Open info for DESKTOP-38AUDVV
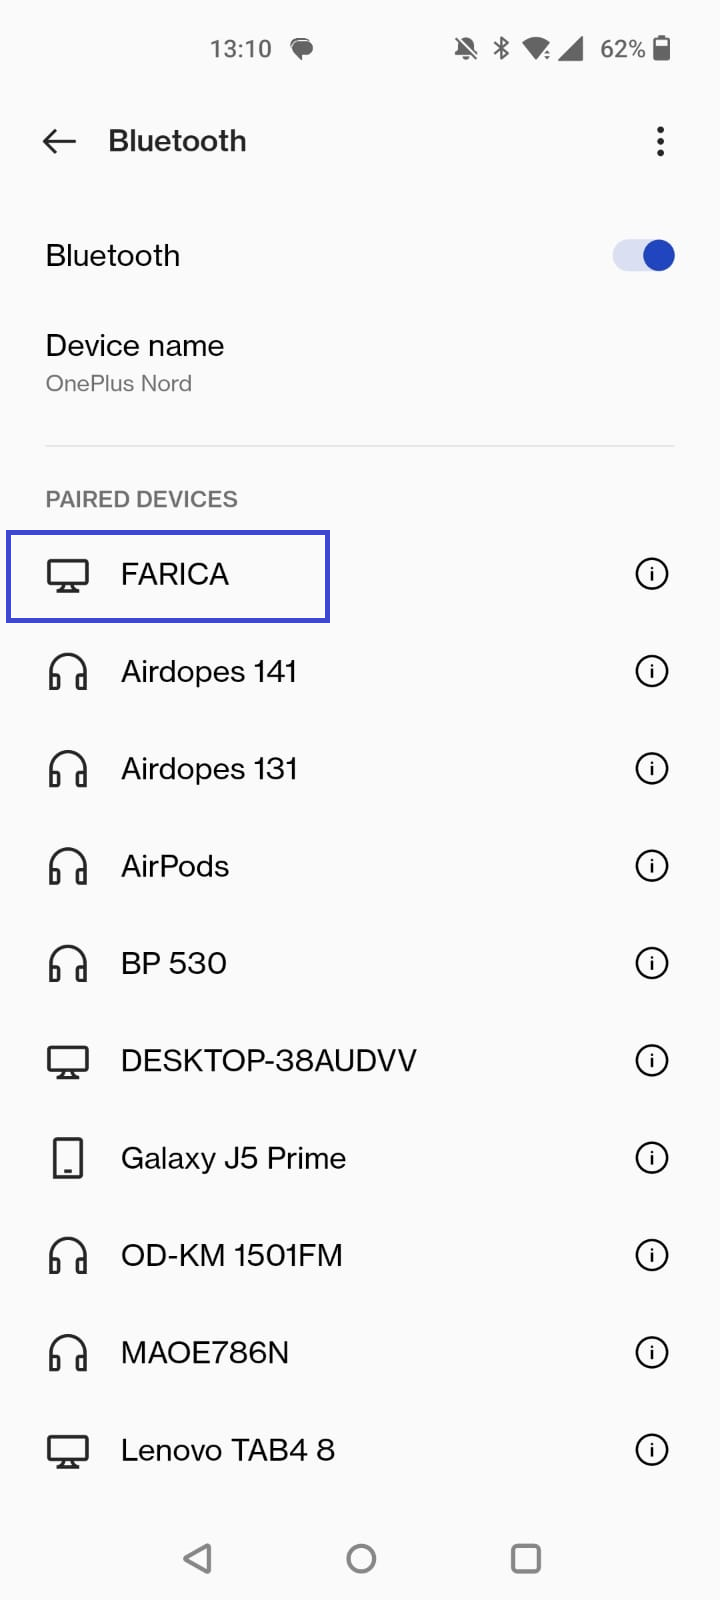Viewport: 720px width, 1600px height. pos(652,1060)
